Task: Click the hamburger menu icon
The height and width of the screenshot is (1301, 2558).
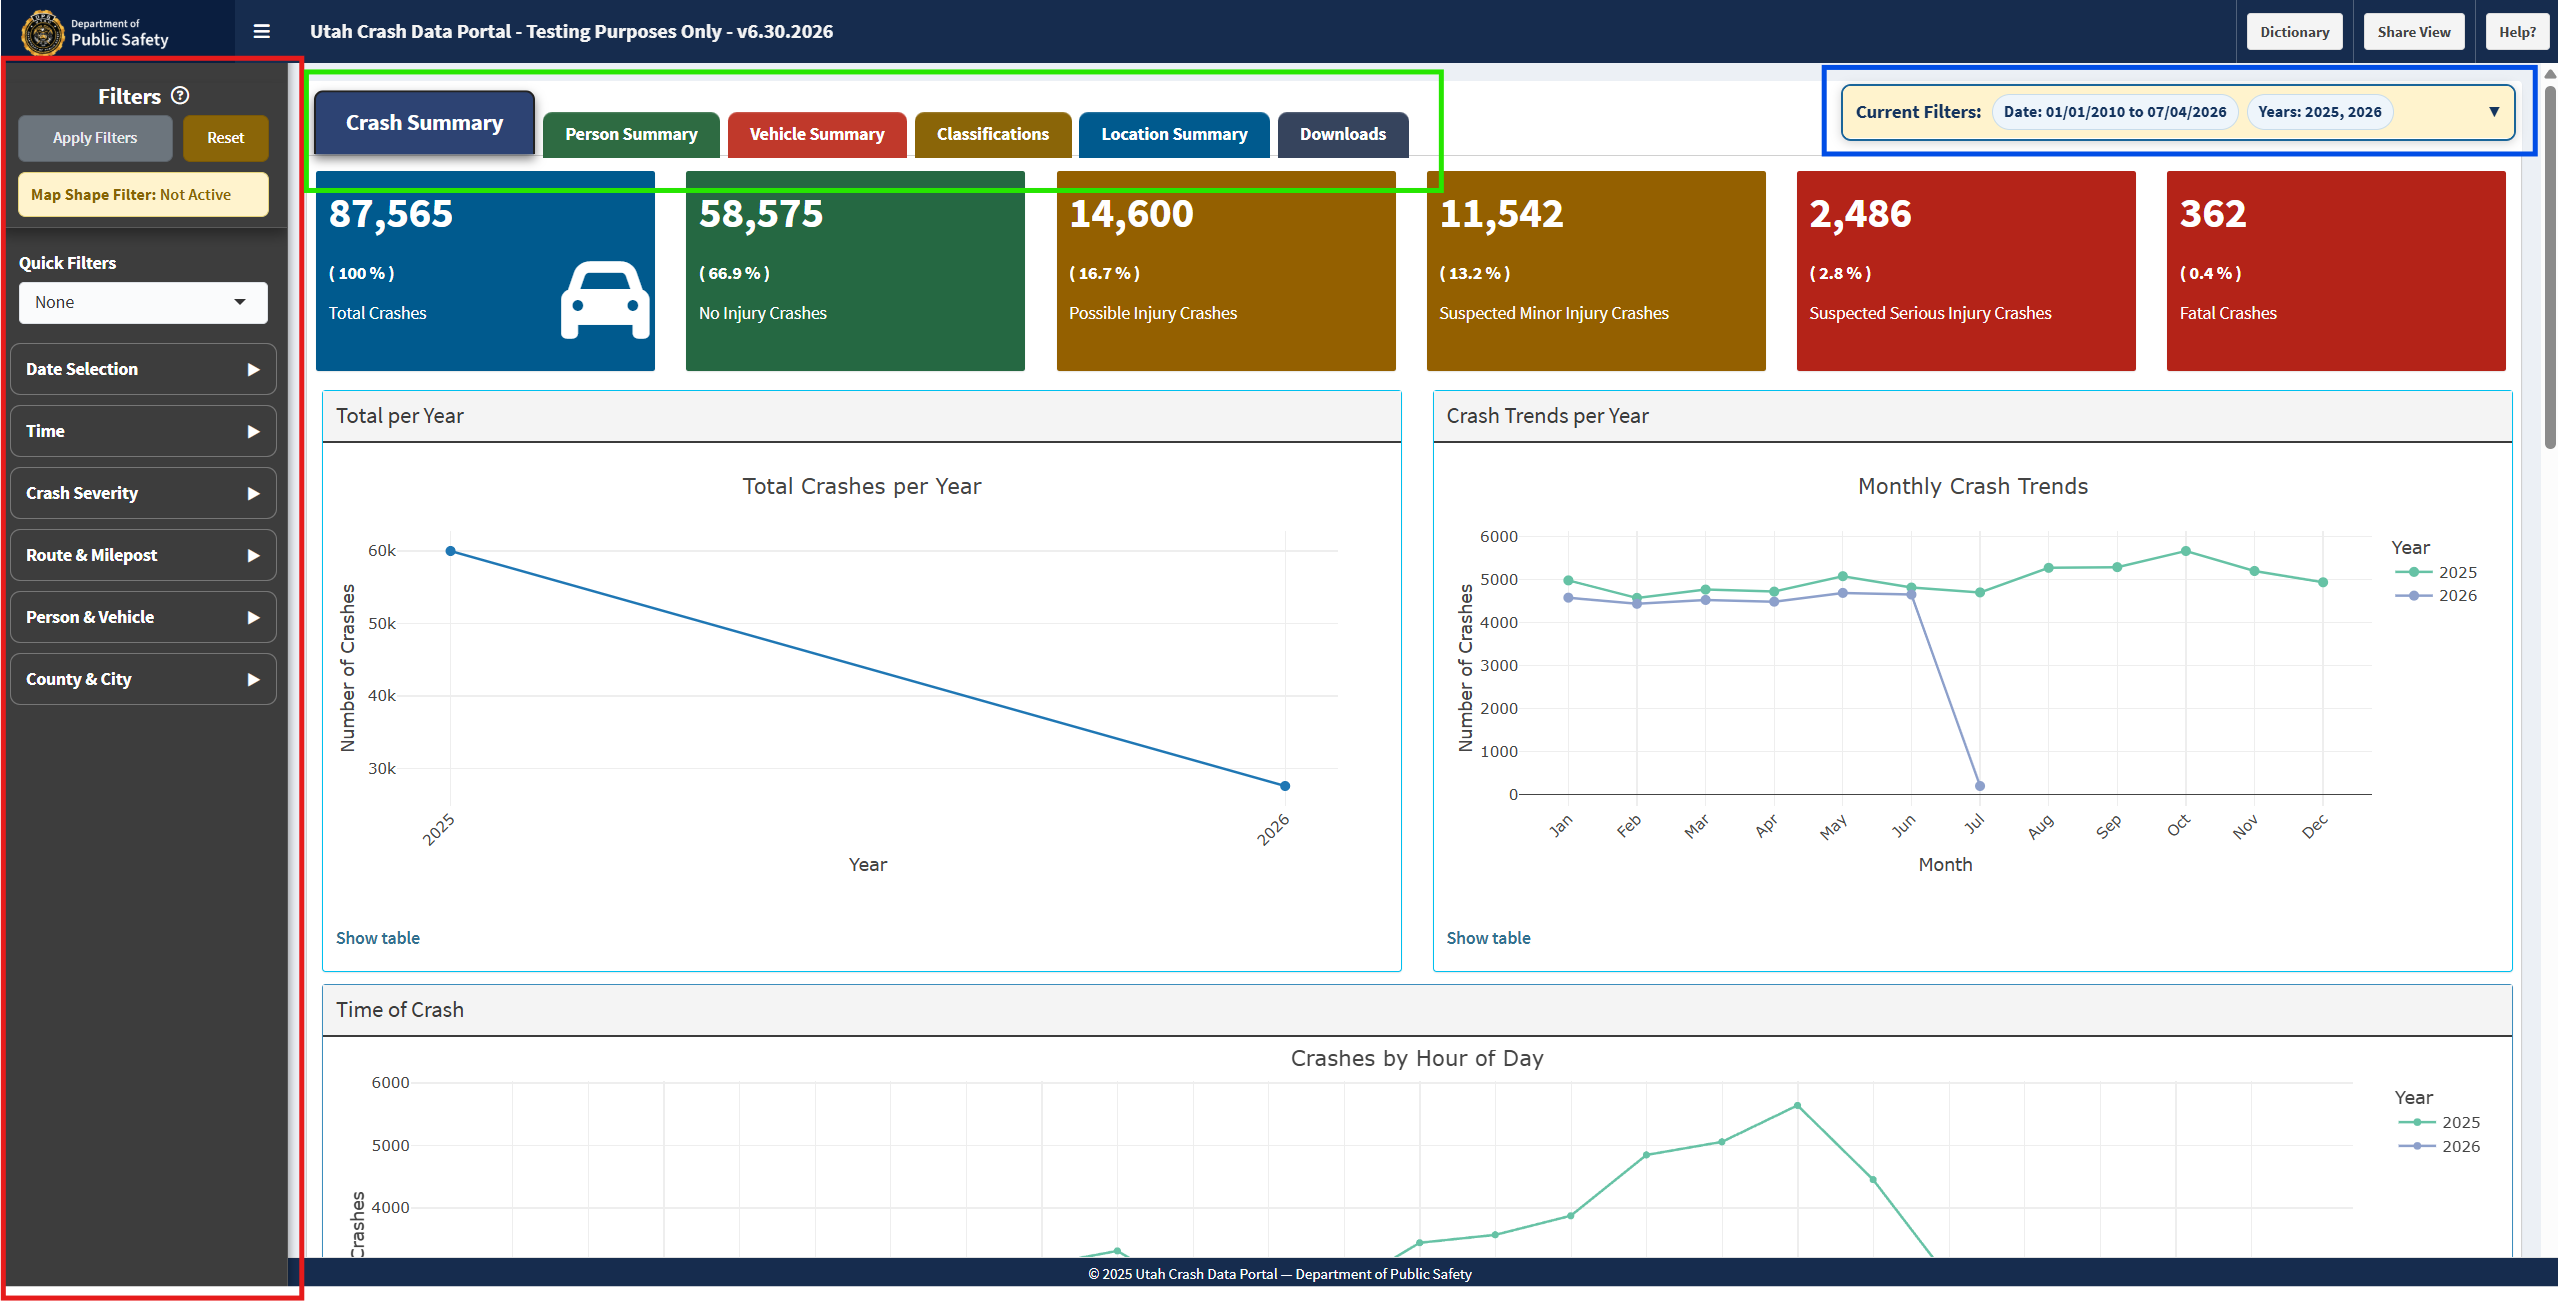Action: (262, 31)
